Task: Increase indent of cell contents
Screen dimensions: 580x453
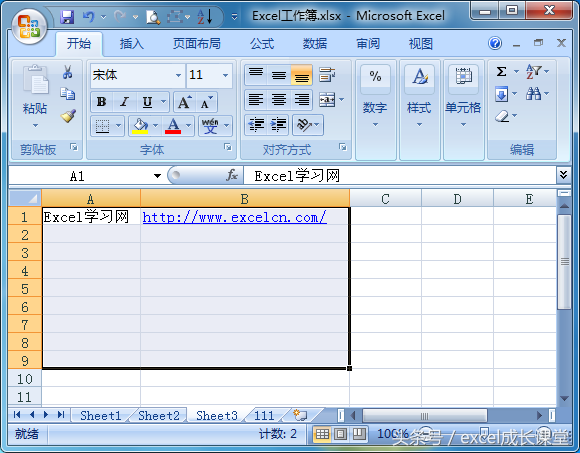Action: [278, 125]
